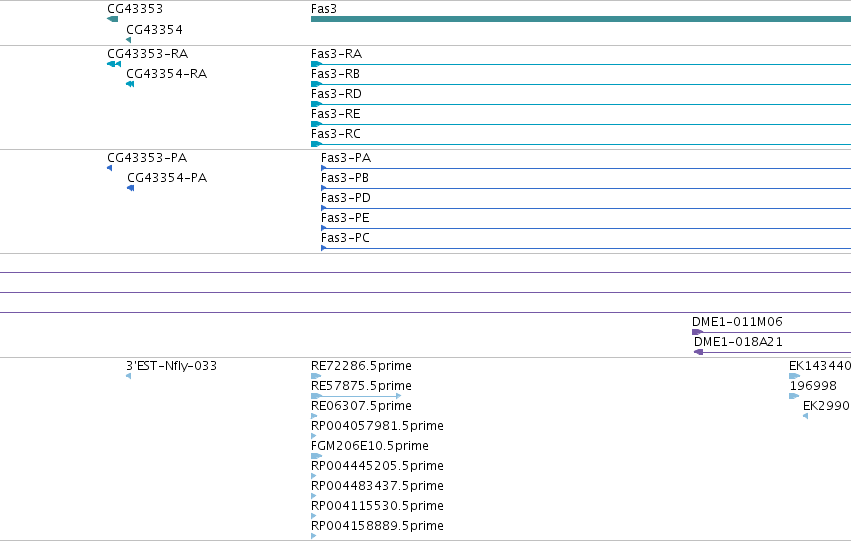This screenshot has height=541, width=851.
Task: Click the RE57875.5prime EST line glyph
Action: [x=356, y=396]
